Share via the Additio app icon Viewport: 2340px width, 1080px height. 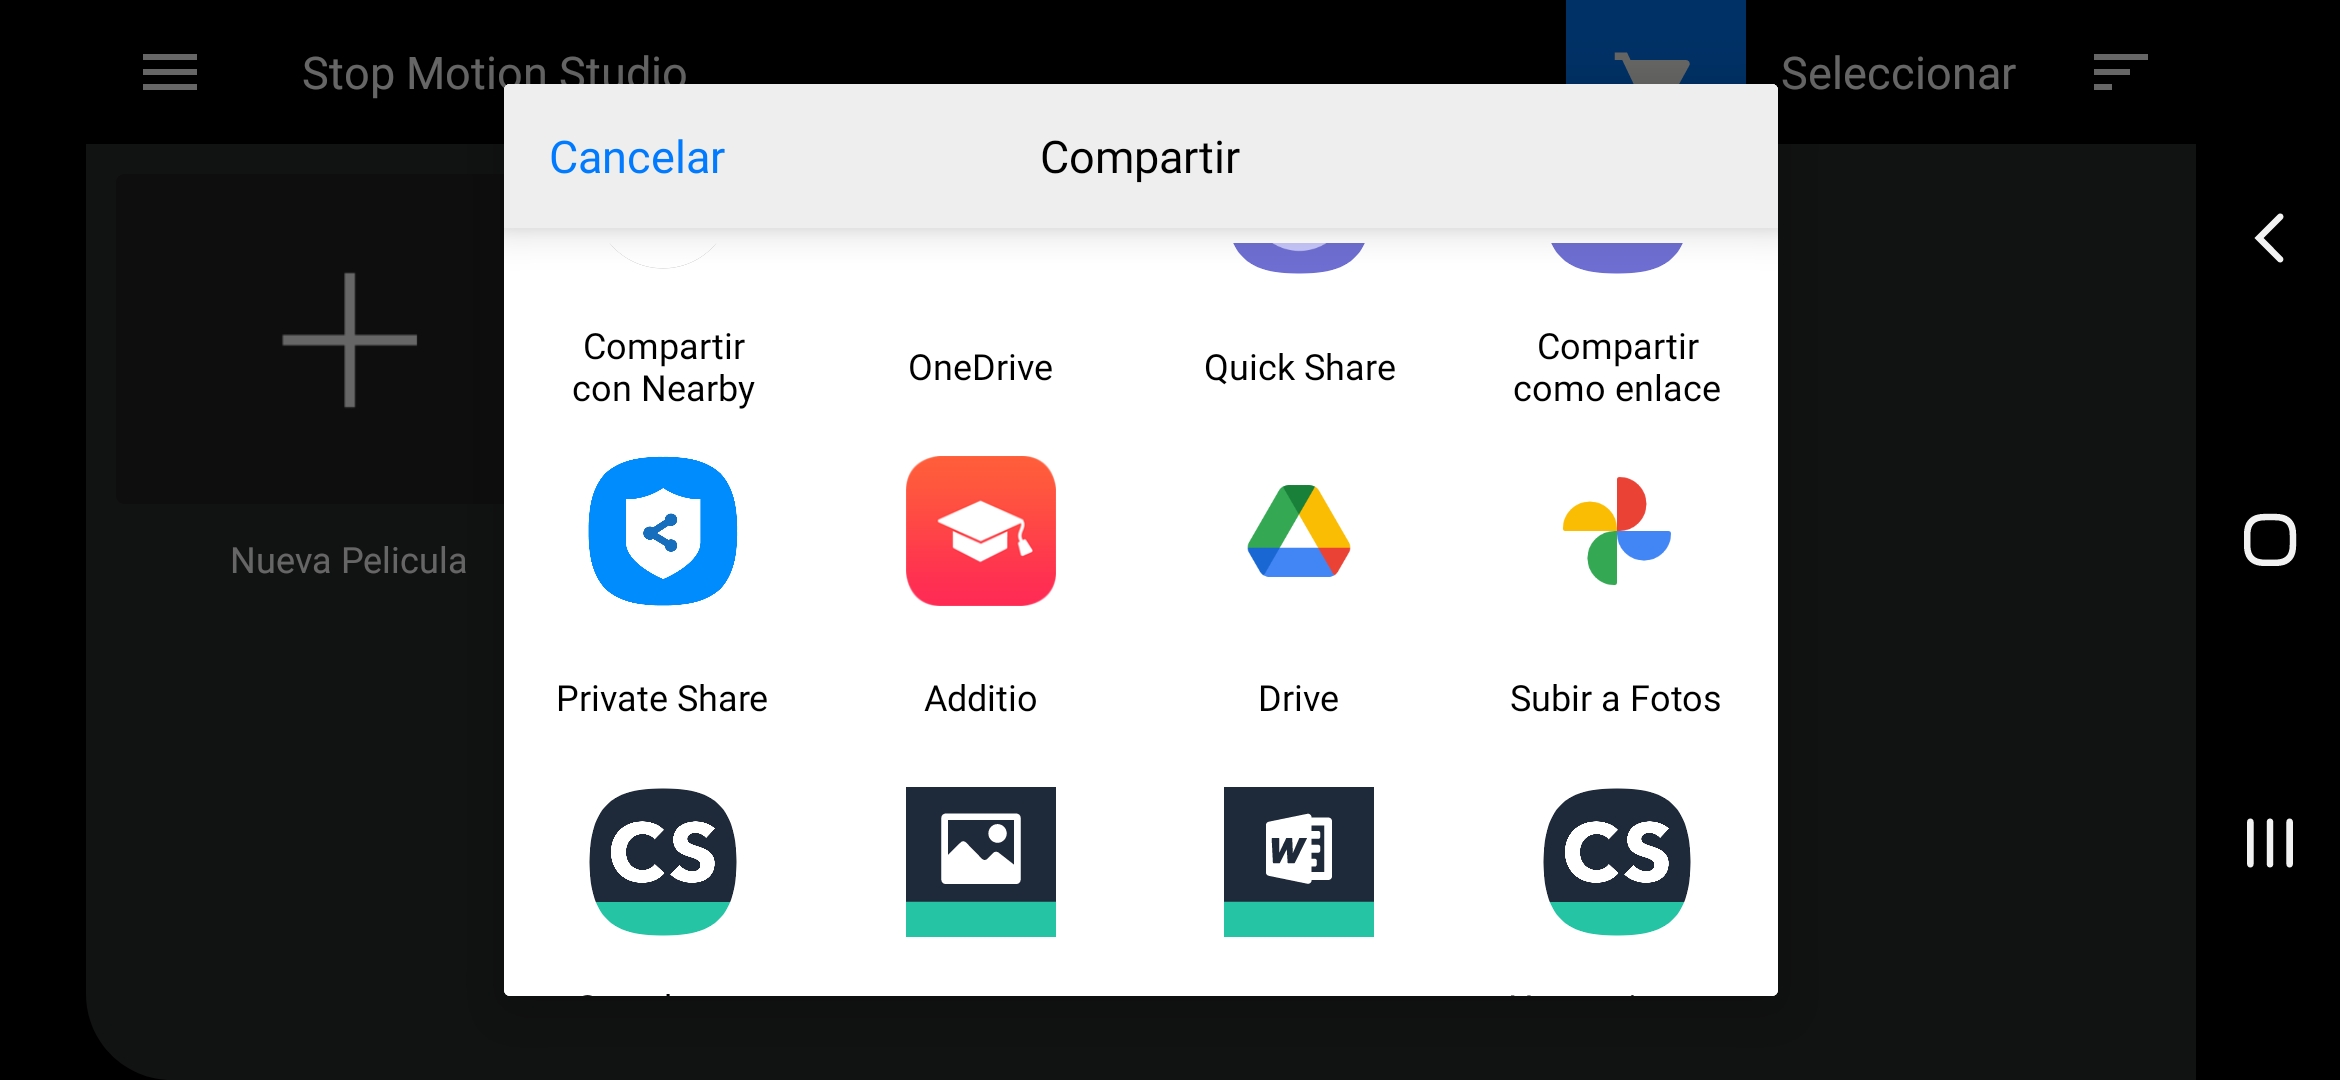980,531
